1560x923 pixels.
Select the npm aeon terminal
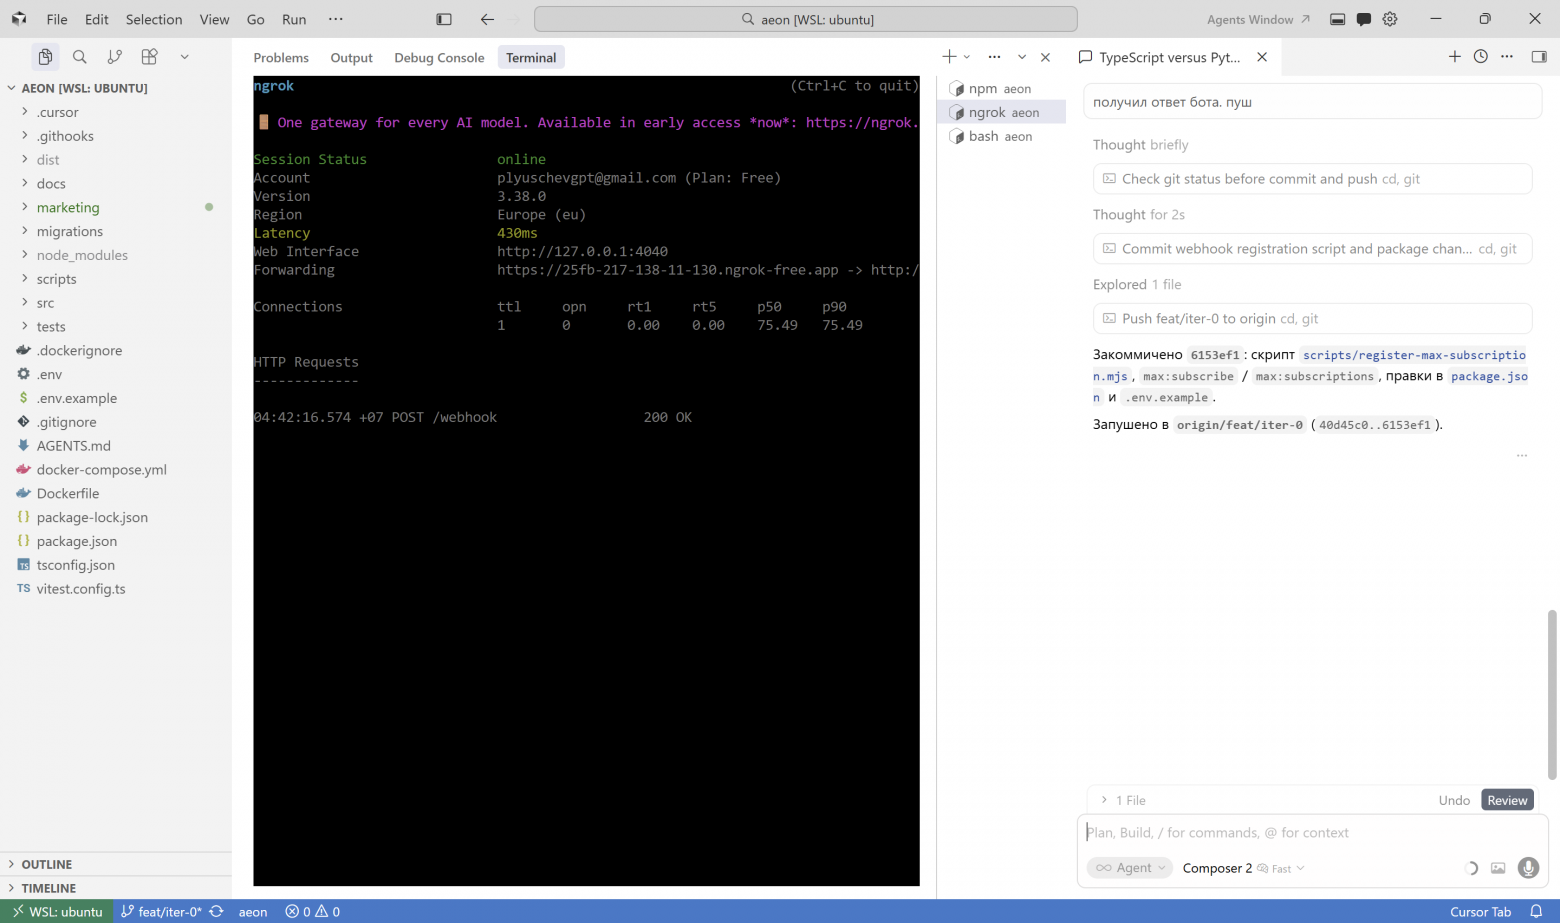[x=1001, y=88]
